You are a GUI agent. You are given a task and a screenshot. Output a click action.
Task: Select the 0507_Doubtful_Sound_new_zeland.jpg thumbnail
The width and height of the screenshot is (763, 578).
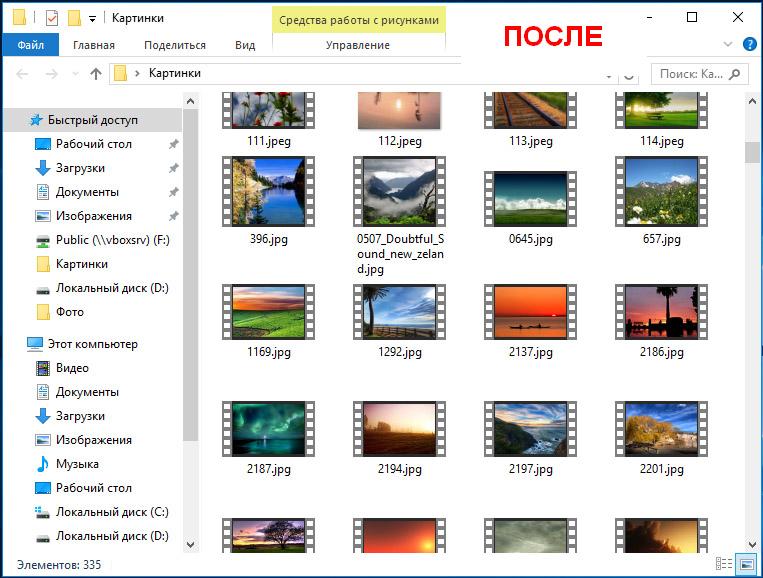point(400,191)
